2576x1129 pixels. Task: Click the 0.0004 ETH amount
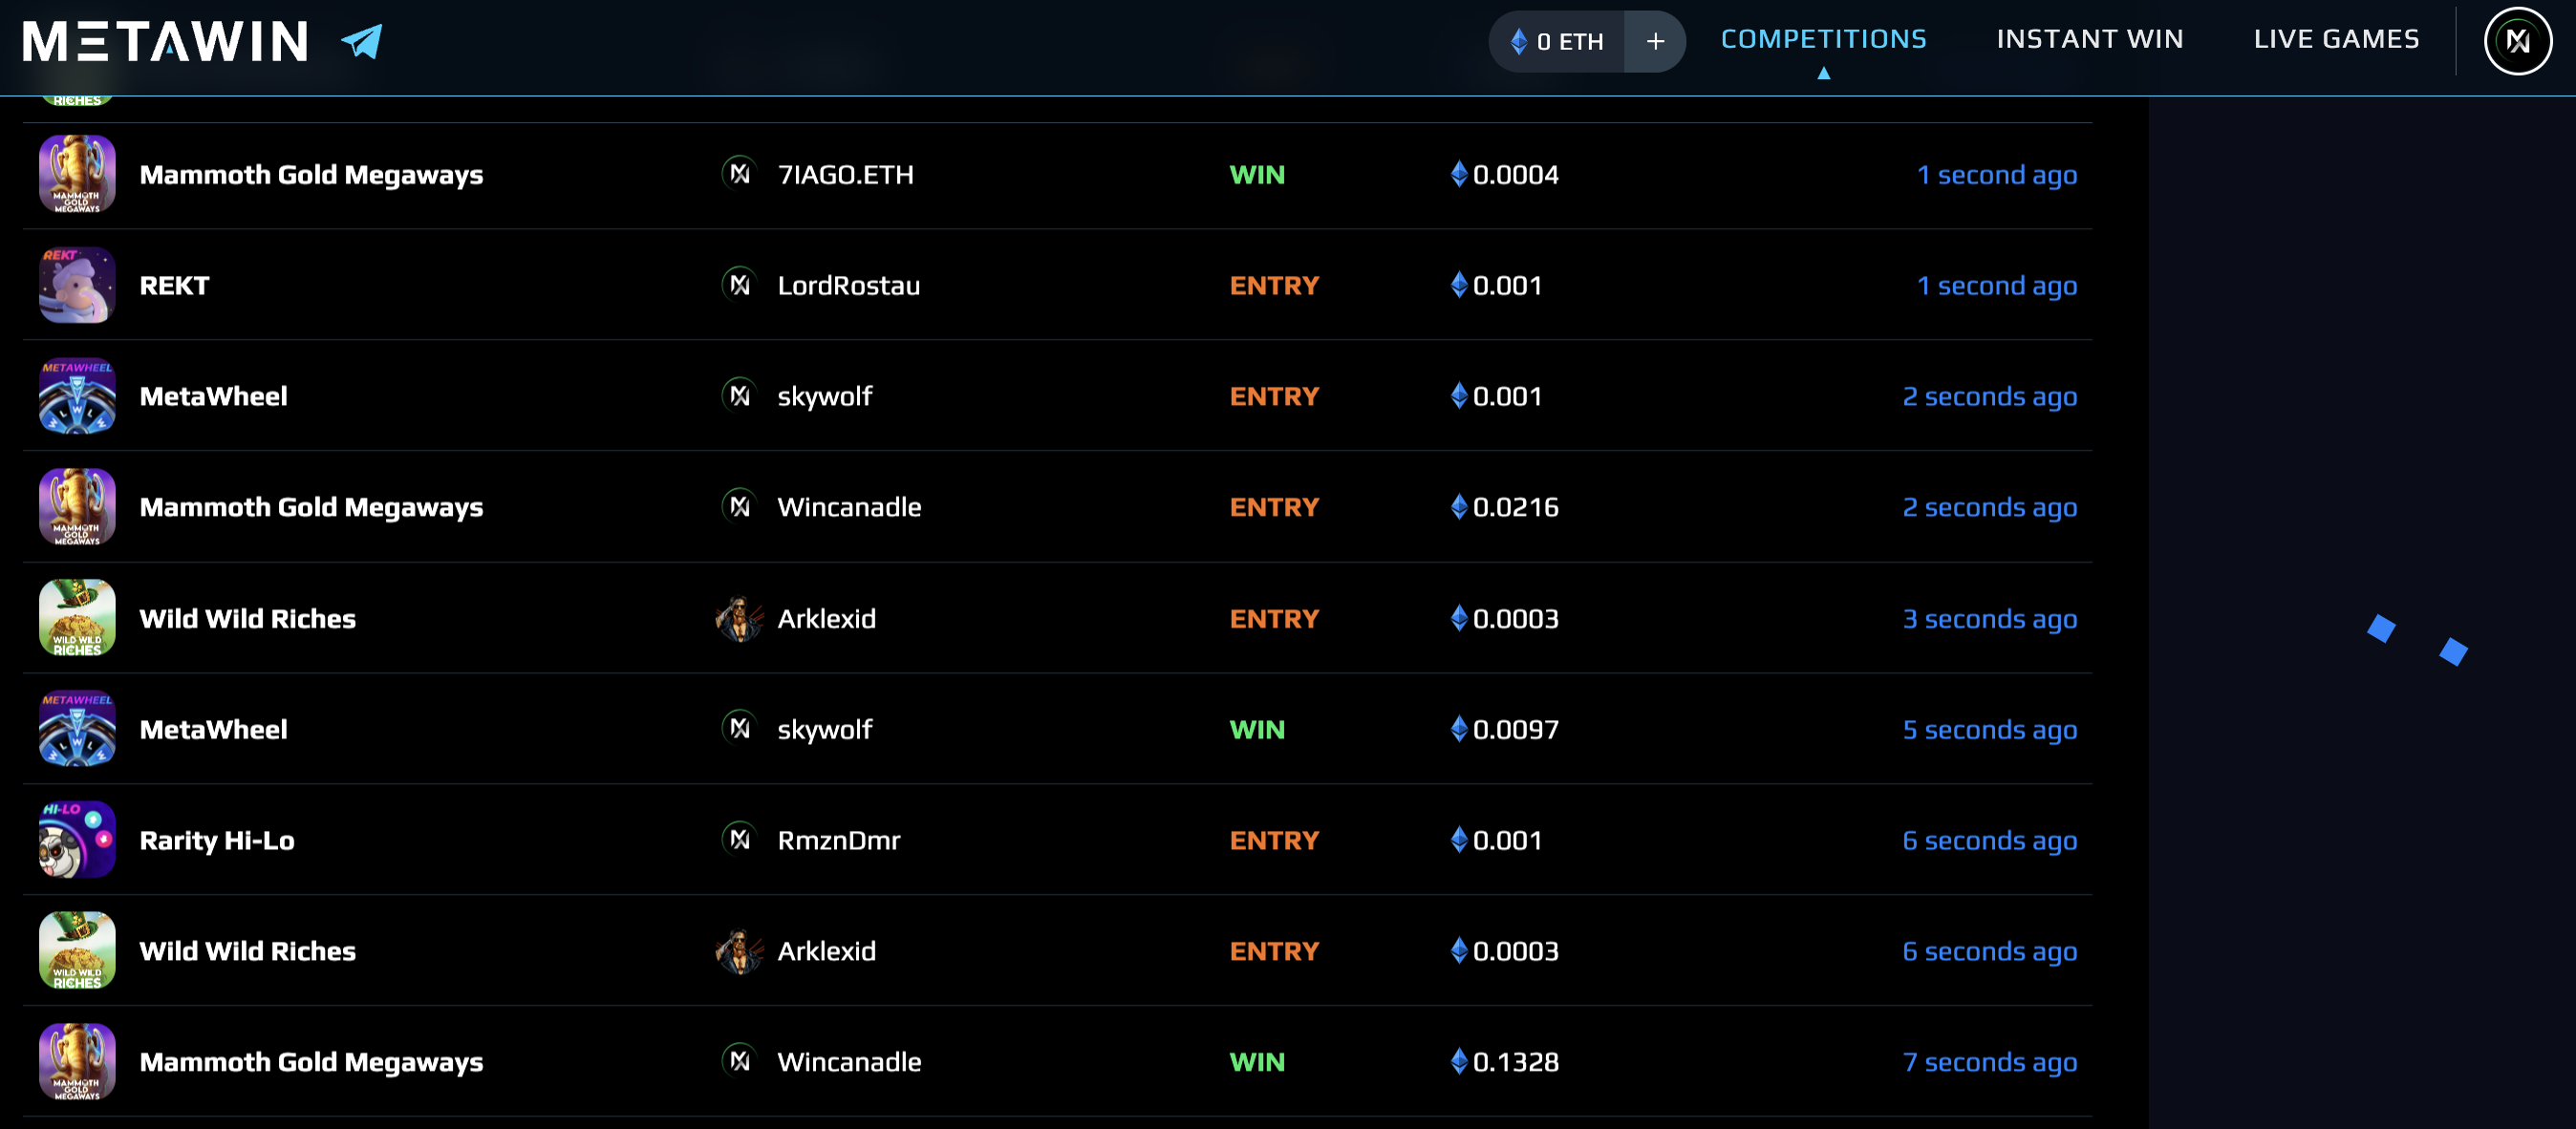point(1515,175)
